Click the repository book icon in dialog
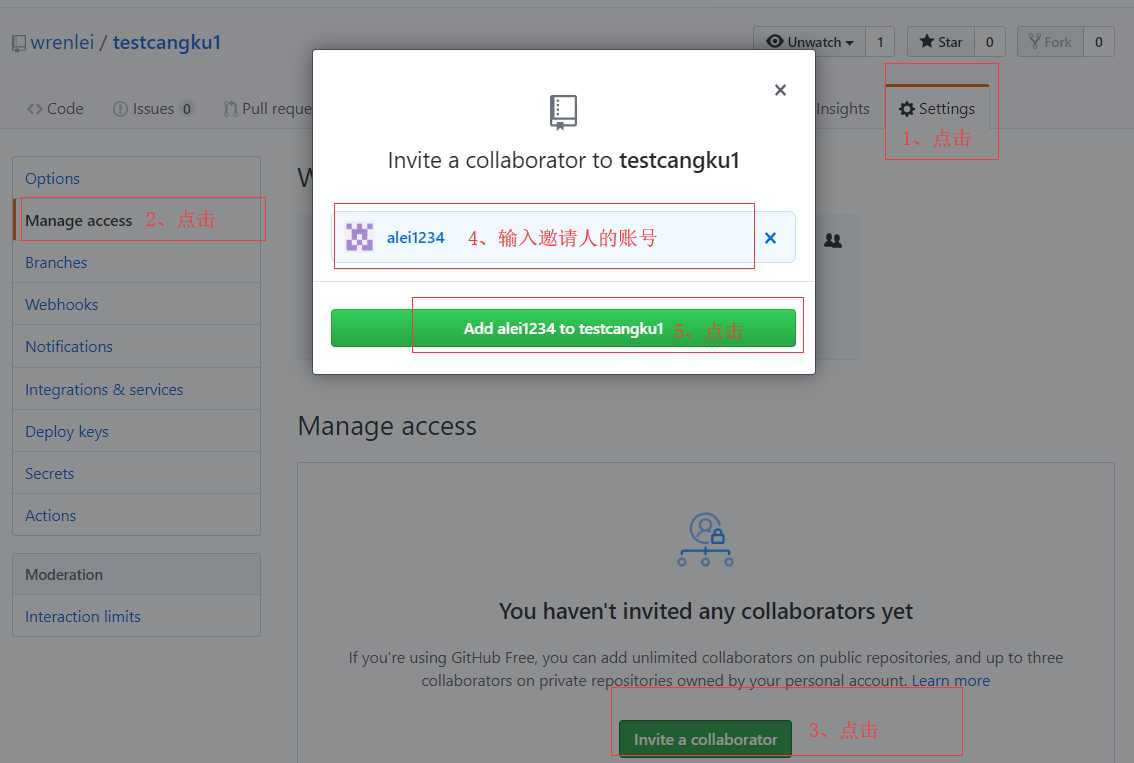Image resolution: width=1134 pixels, height=763 pixels. (x=563, y=112)
